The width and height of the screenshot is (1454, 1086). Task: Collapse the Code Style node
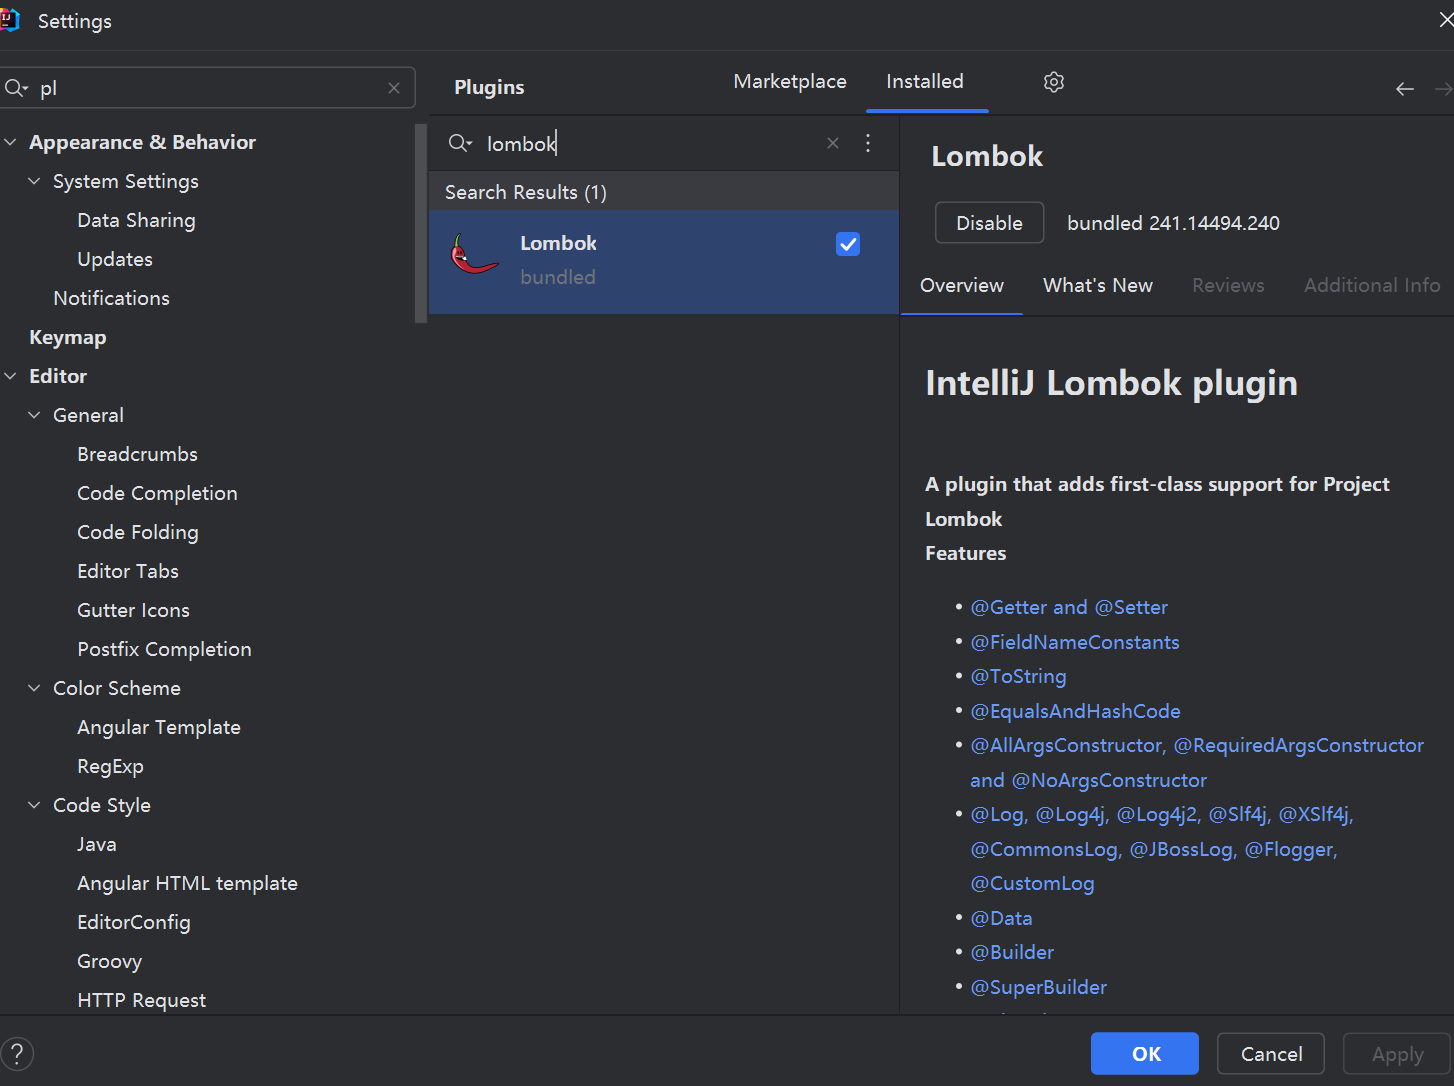(x=34, y=805)
